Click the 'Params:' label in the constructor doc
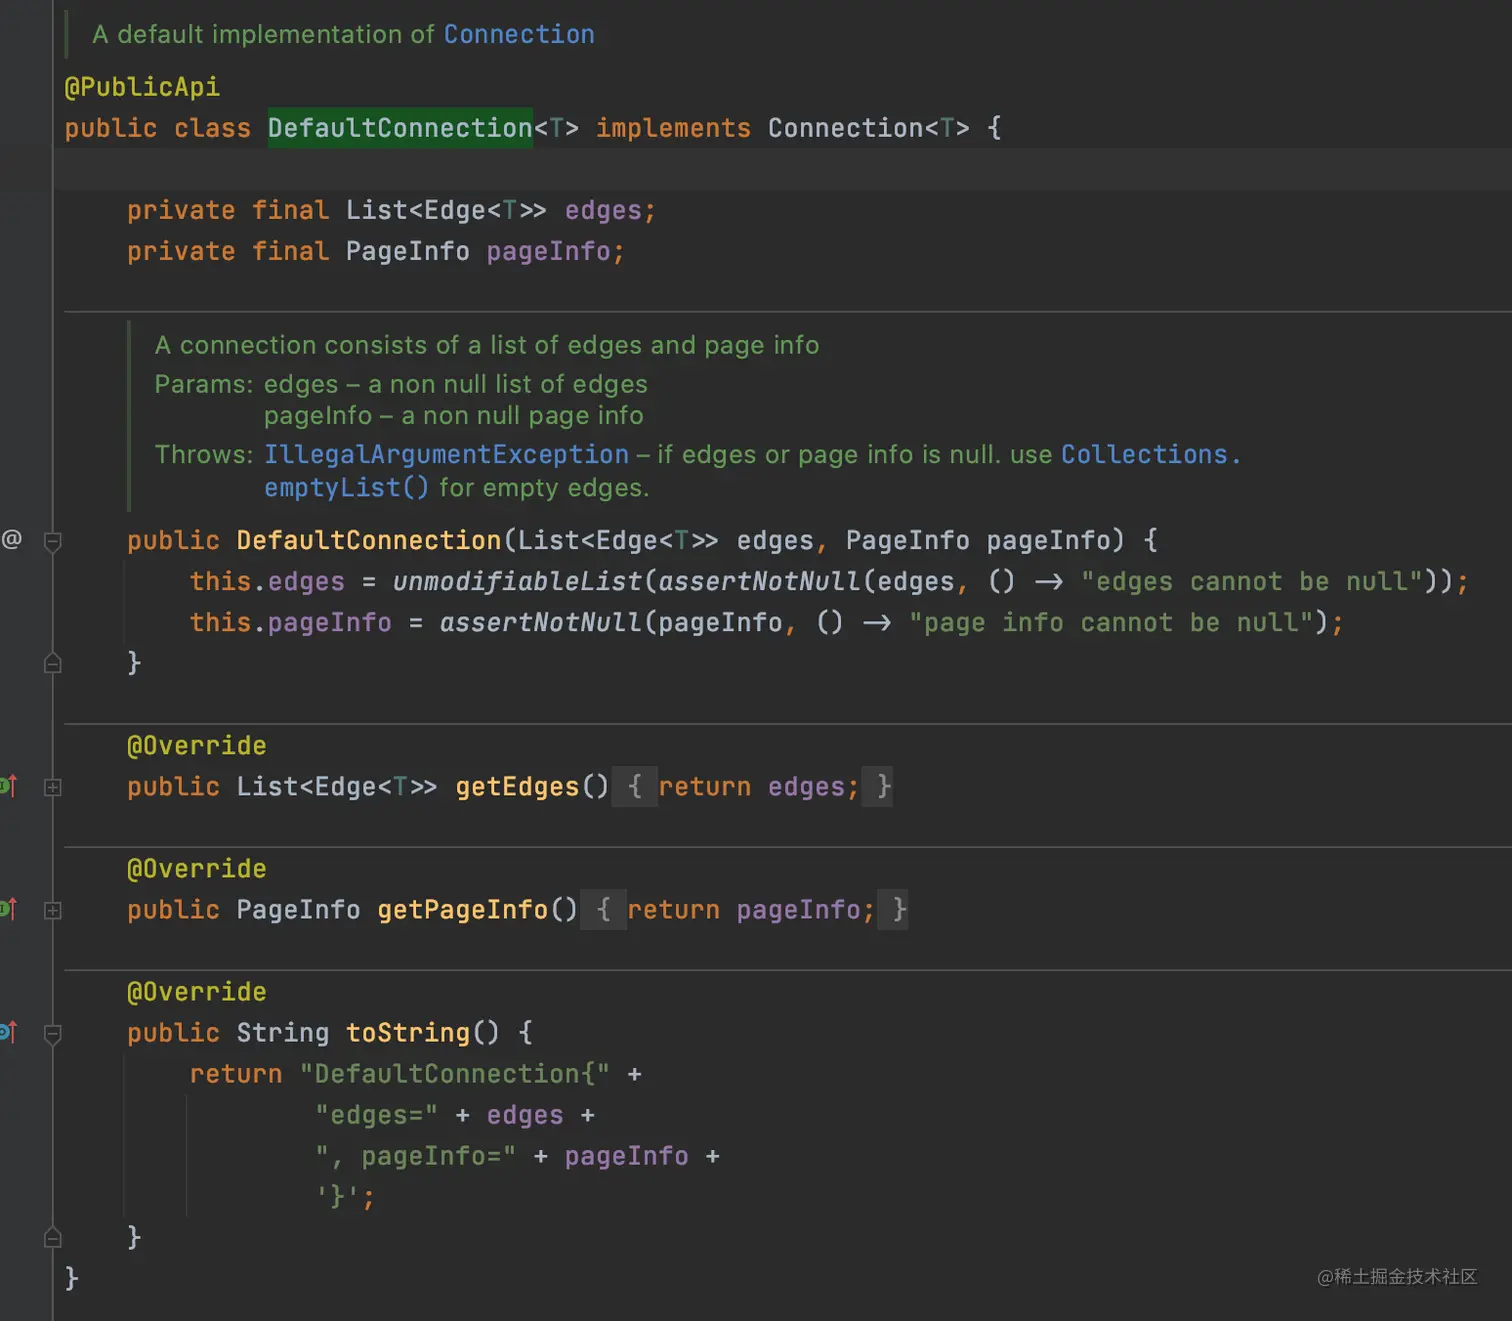The width and height of the screenshot is (1512, 1321). pyautogui.click(x=204, y=384)
